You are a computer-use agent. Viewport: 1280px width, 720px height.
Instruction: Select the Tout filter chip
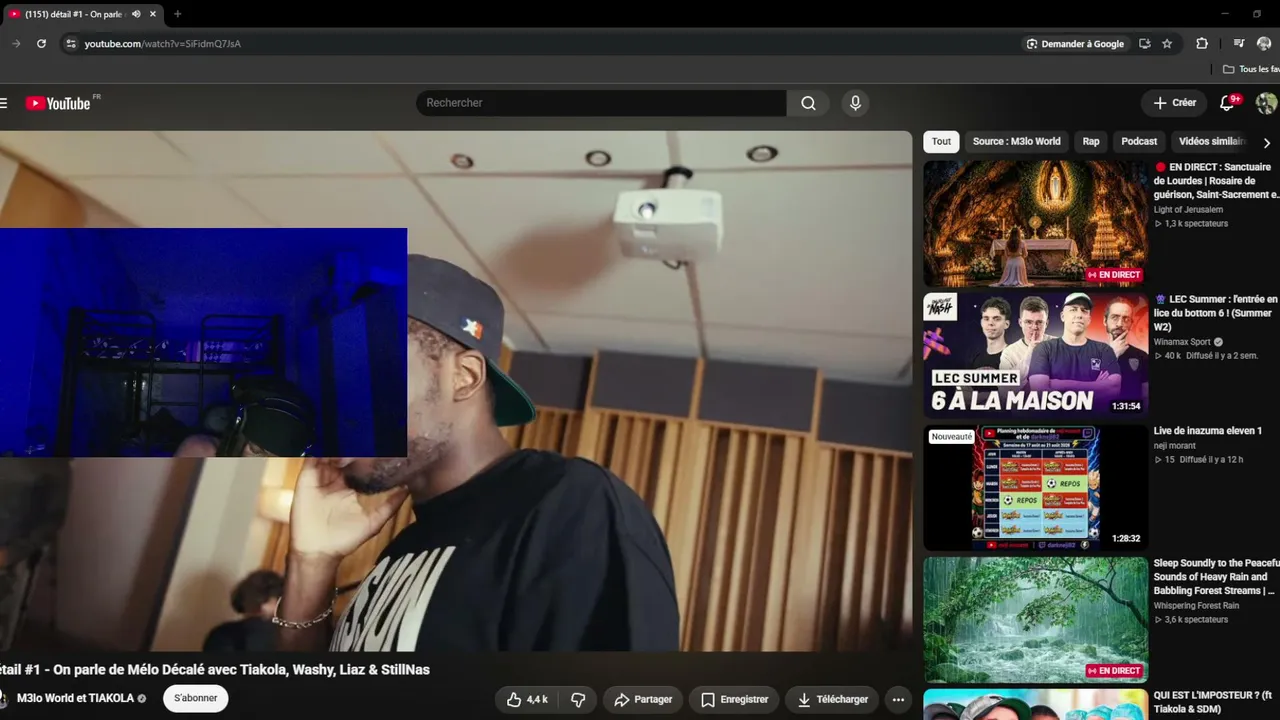941,142
